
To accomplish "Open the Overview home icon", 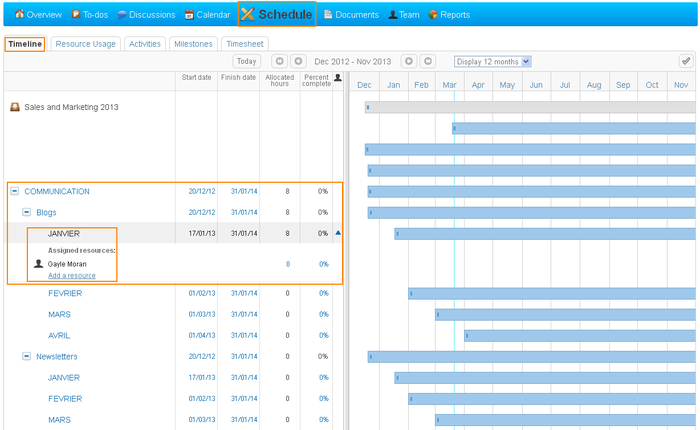I will [19, 14].
